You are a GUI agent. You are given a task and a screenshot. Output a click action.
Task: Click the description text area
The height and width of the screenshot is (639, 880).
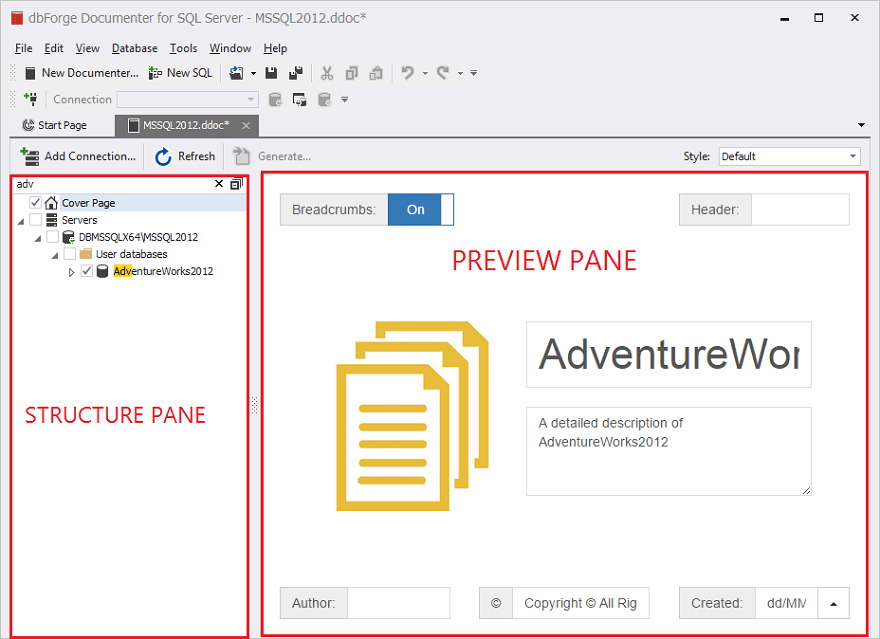(668, 452)
